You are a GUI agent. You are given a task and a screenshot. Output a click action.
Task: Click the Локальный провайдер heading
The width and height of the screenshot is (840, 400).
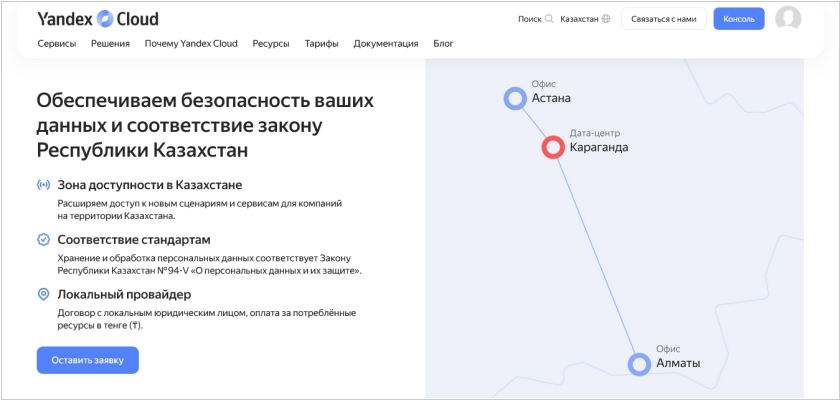pyautogui.click(x=124, y=294)
